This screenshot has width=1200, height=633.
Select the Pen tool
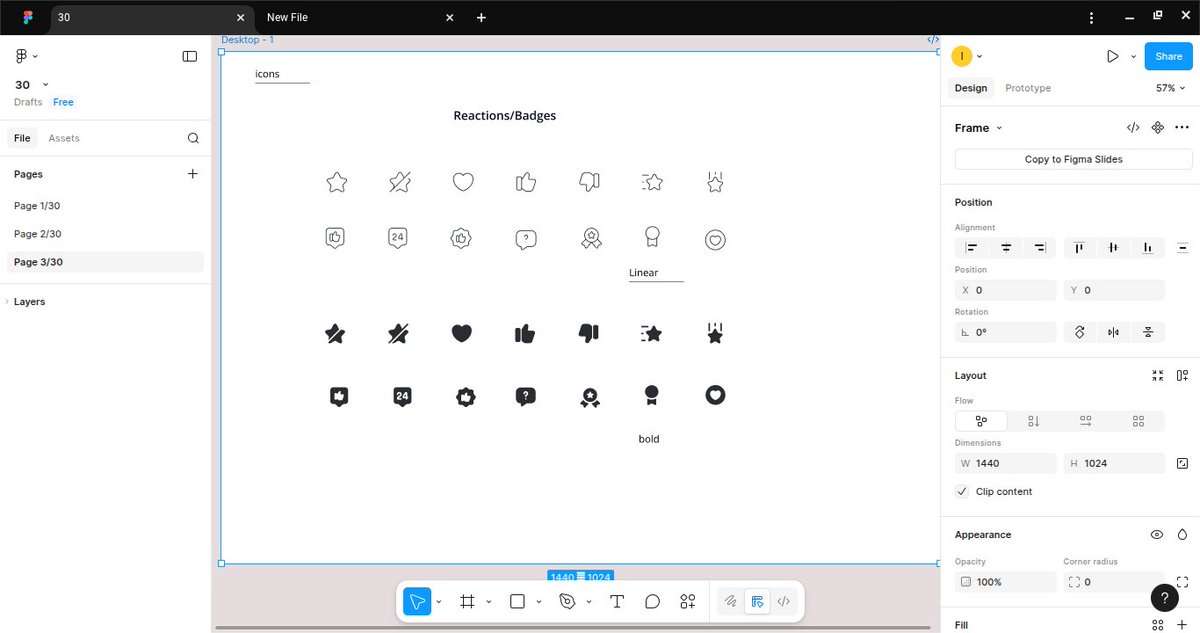(567, 601)
